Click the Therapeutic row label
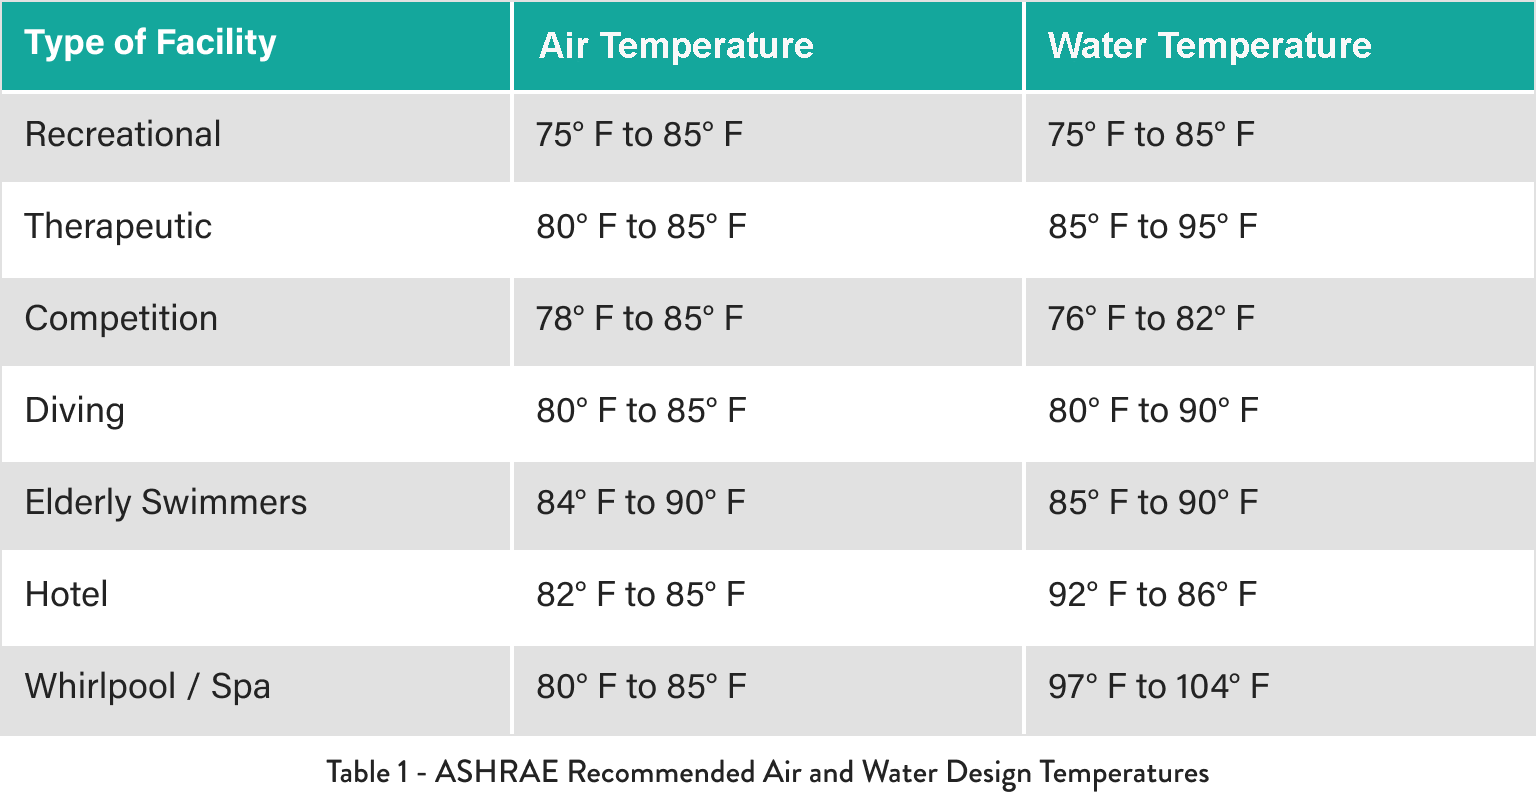This screenshot has width=1536, height=792. pyautogui.click(x=118, y=227)
